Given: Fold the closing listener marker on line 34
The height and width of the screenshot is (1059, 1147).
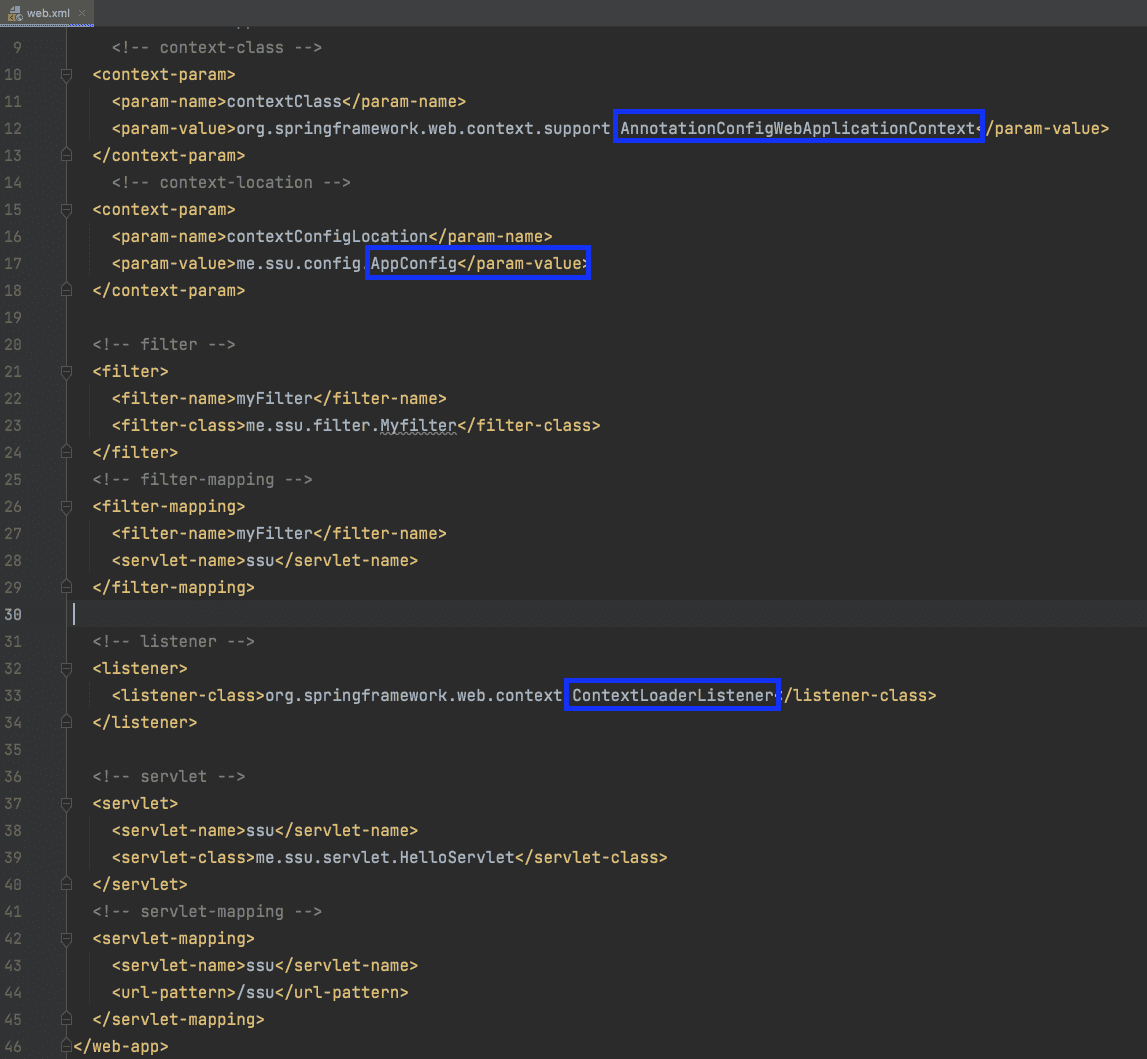Looking at the screenshot, I should 67,722.
